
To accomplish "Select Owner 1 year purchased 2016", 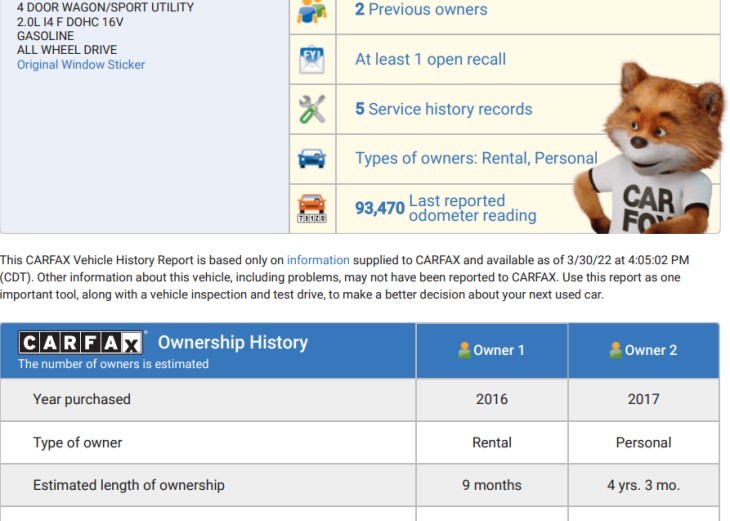I will point(492,399).
